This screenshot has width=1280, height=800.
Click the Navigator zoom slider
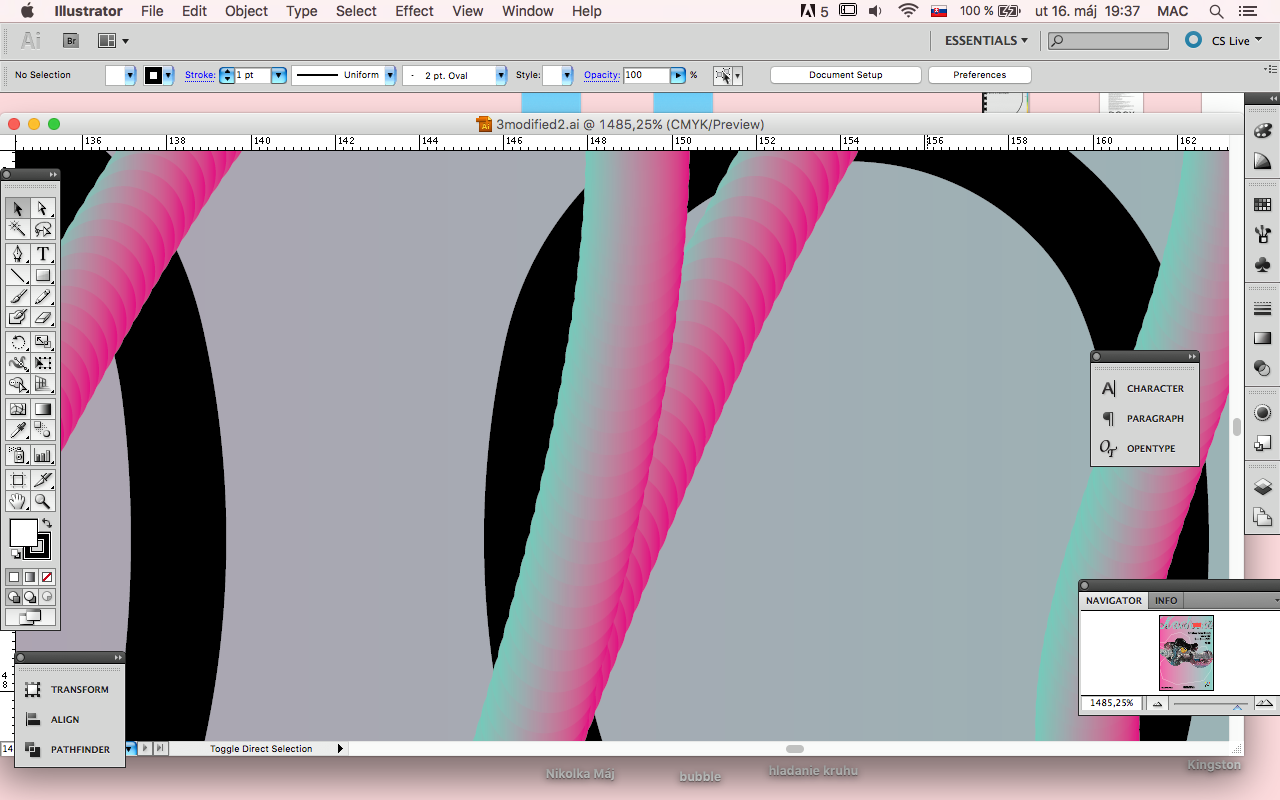point(1212,704)
